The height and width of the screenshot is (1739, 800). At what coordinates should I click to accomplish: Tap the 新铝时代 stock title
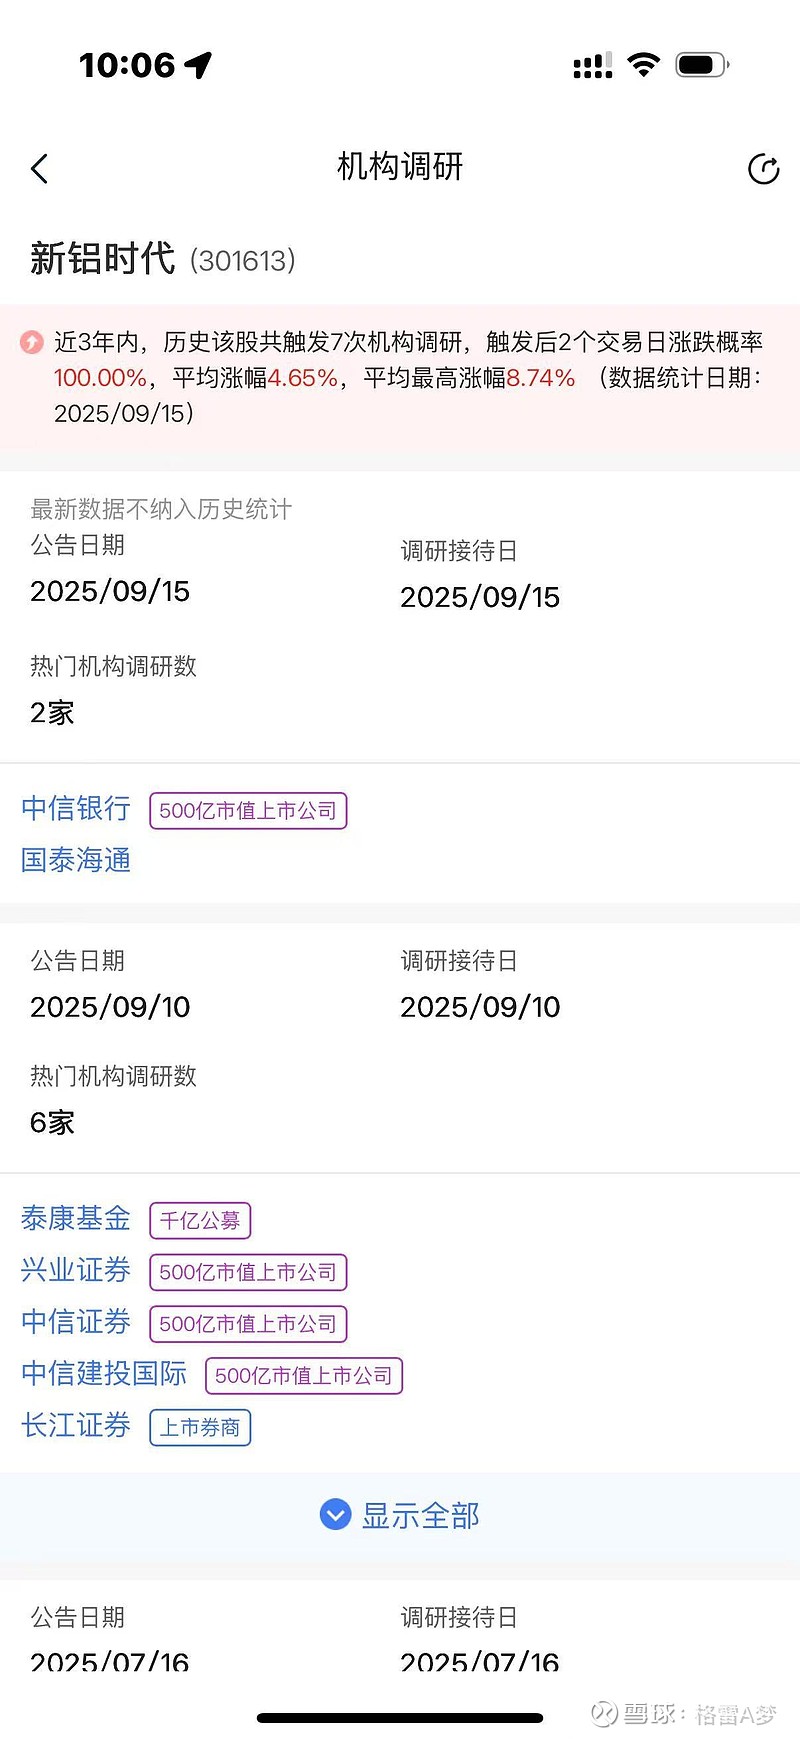103,259
